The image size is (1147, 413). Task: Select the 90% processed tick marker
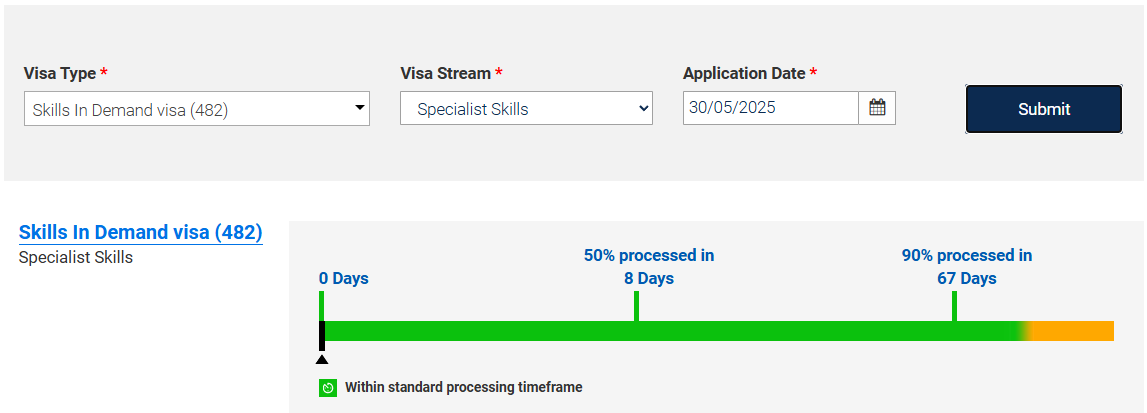pos(955,306)
